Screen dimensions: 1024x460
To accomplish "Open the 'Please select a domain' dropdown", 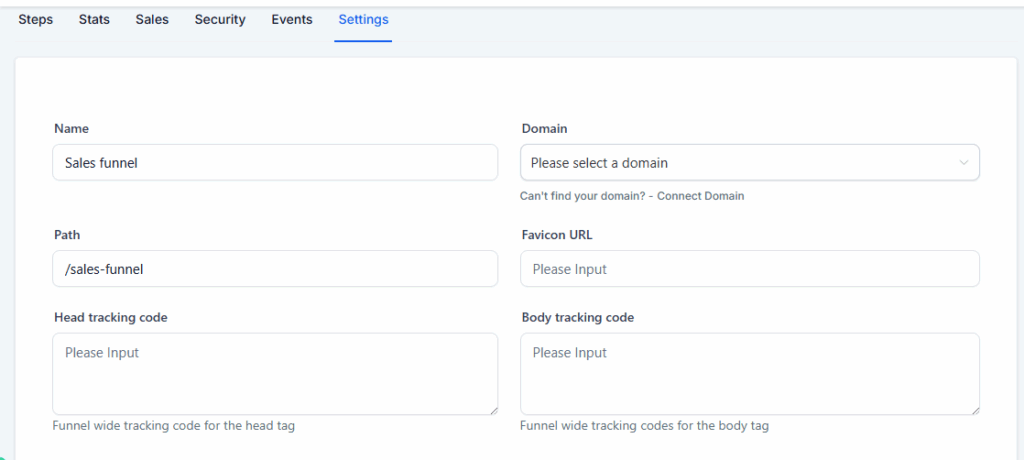I will pyautogui.click(x=740, y=163).
